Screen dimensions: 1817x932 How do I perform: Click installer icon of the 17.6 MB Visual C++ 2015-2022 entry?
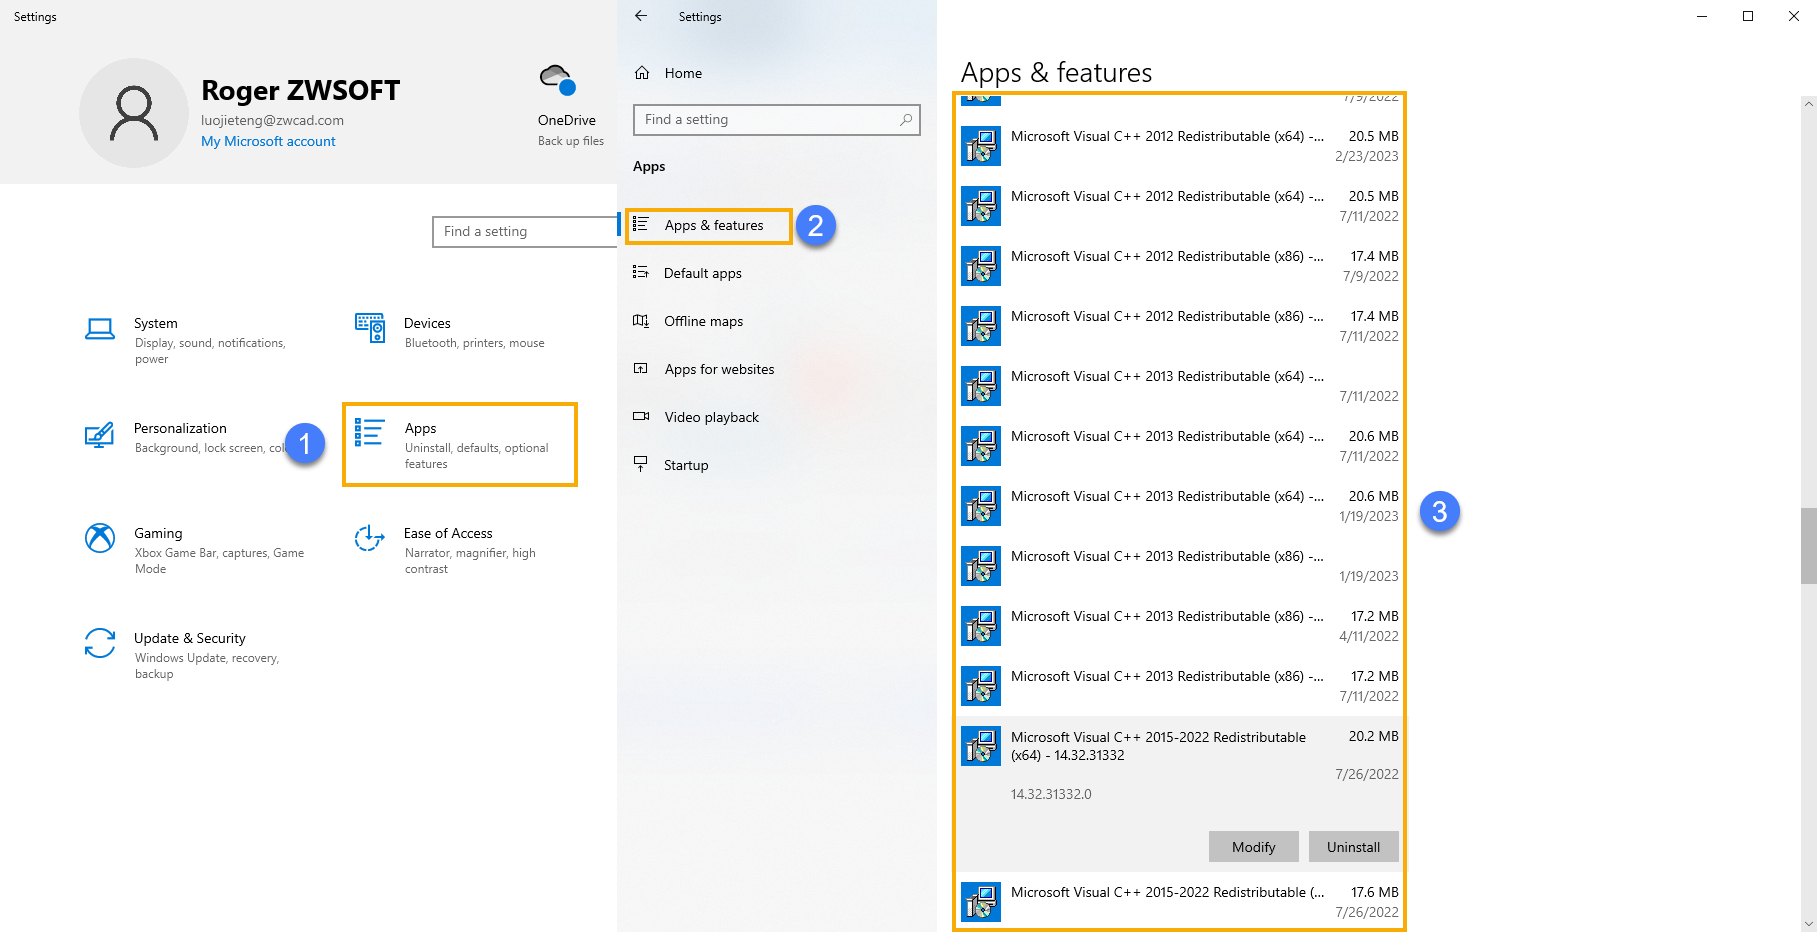point(981,902)
